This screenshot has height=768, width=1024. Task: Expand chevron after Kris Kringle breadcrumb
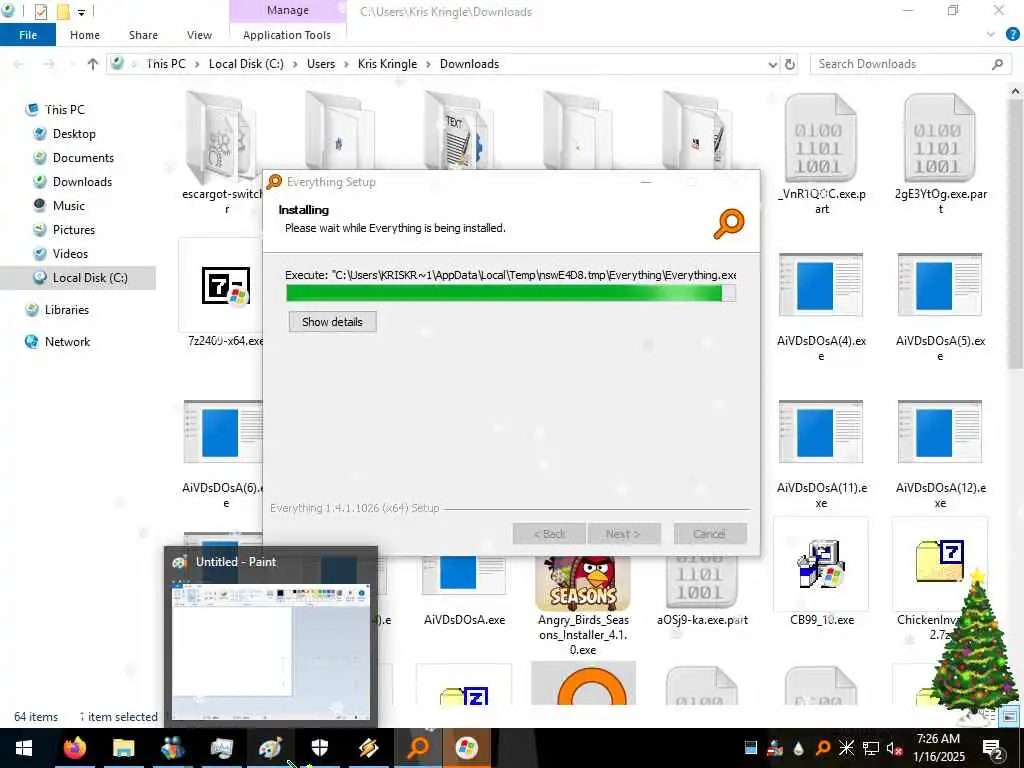[x=428, y=64]
